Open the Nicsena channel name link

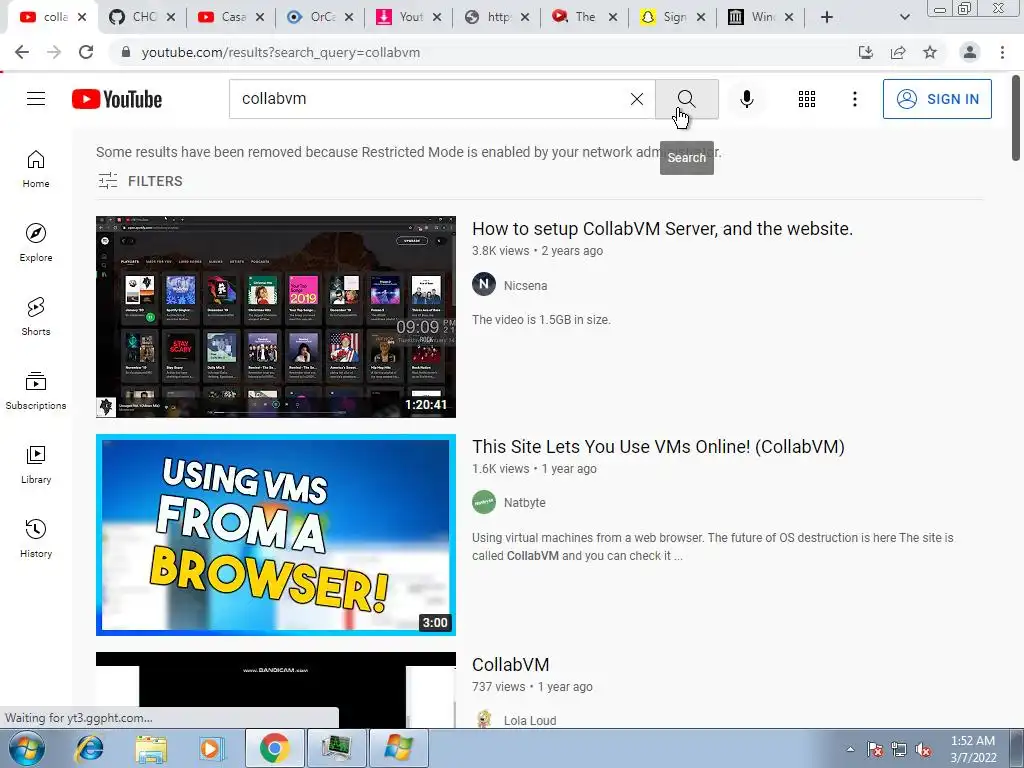coord(526,285)
